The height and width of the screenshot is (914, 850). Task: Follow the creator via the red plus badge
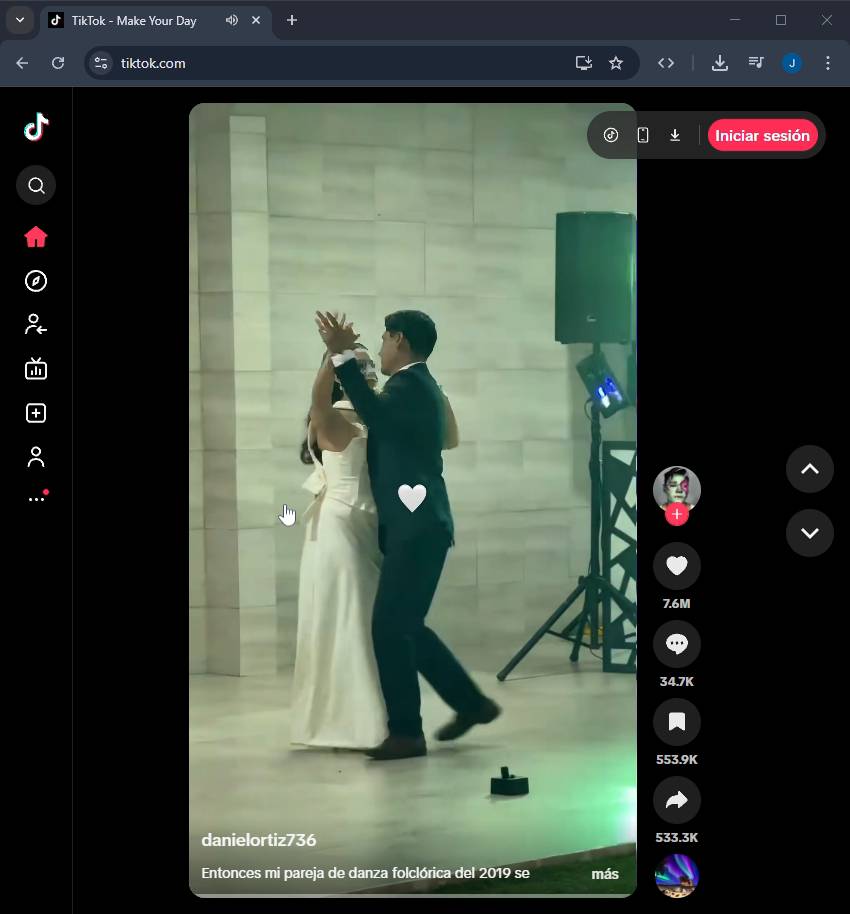(x=677, y=515)
